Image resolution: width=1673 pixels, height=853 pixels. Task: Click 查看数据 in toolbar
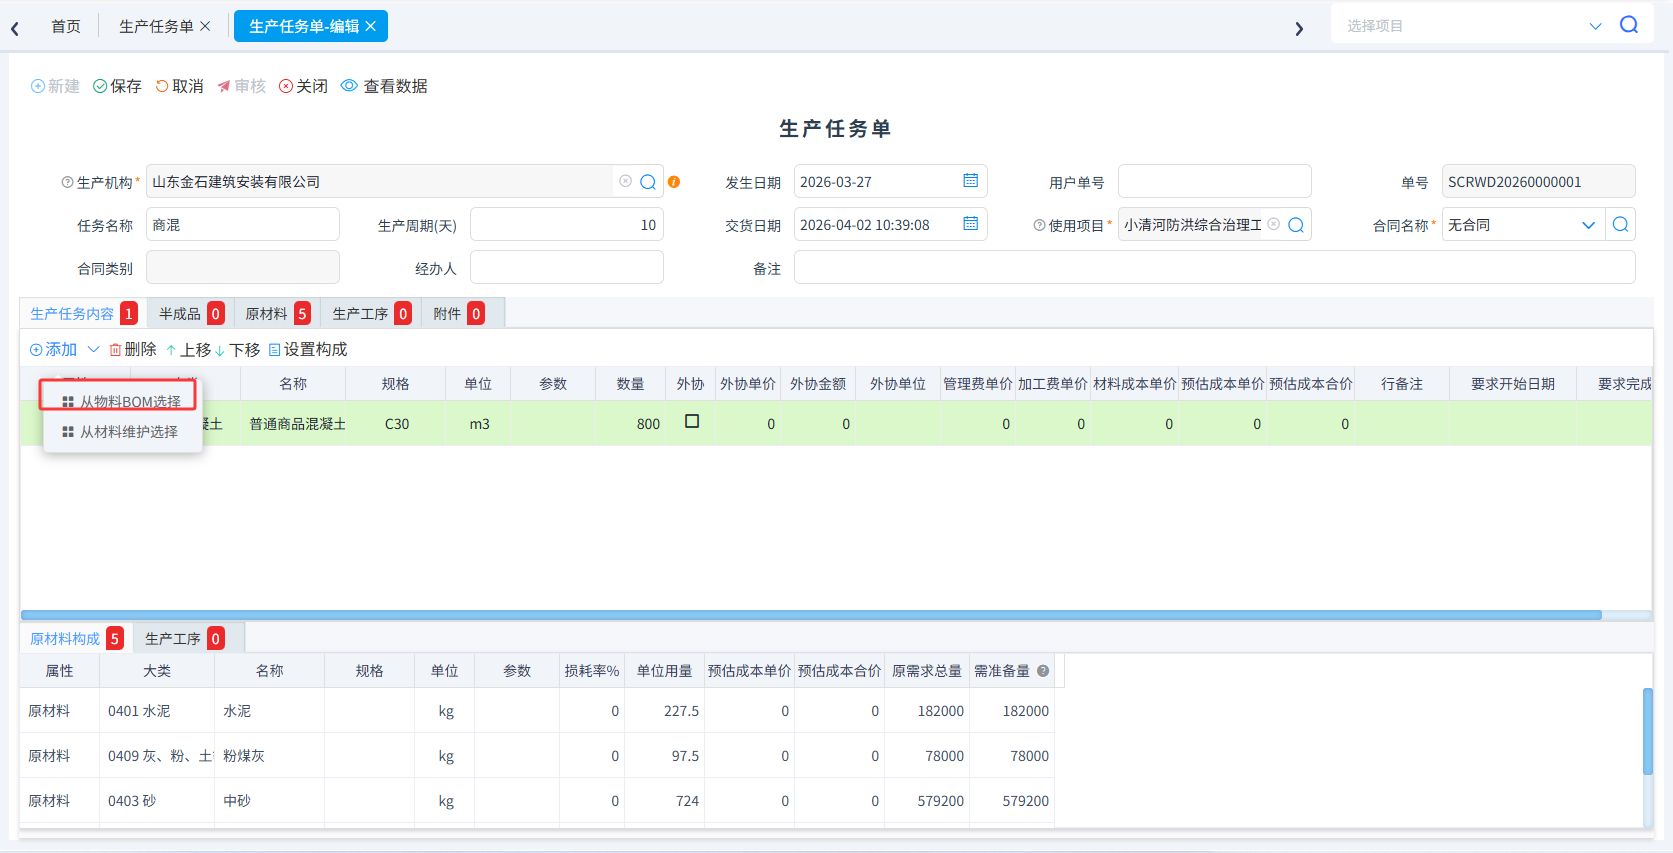pos(384,86)
